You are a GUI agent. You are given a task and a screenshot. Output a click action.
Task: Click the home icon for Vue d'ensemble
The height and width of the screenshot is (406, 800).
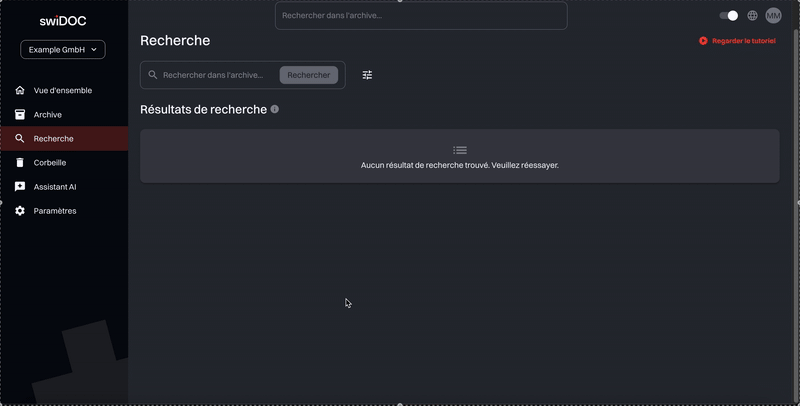[20, 90]
